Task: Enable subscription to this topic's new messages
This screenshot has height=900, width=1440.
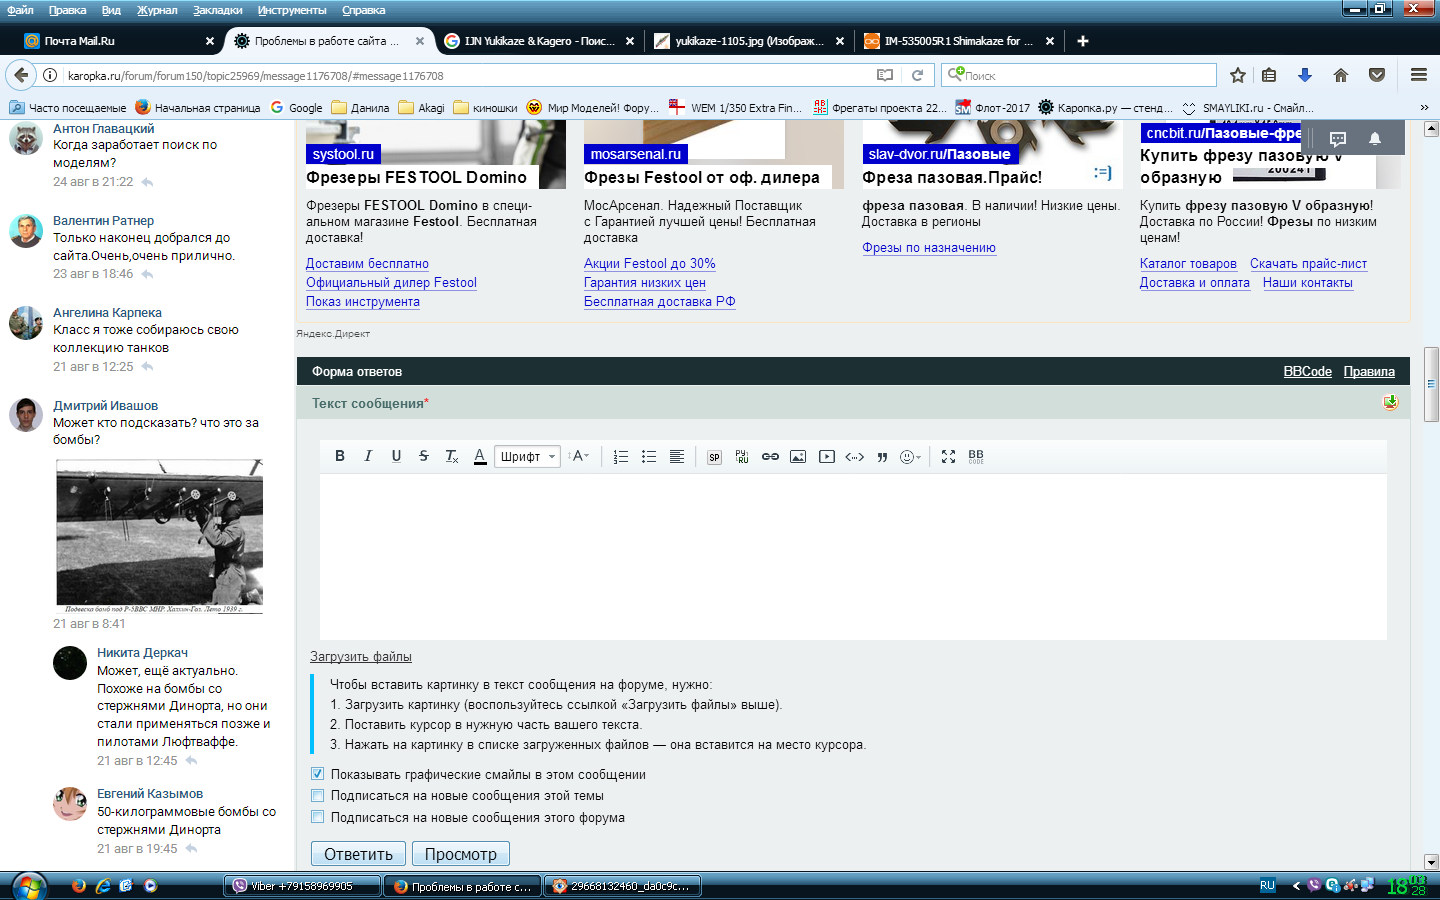Action: point(318,796)
